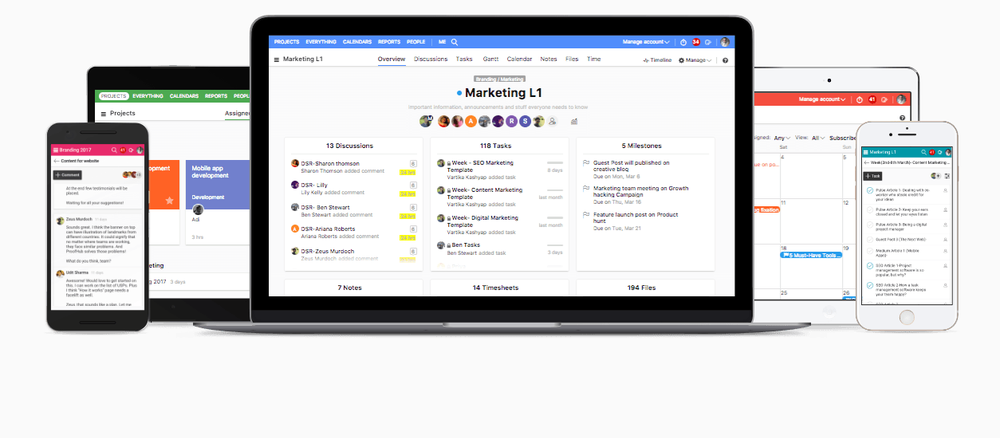
Task: Click progress bar of Ben Tasks row
Action: pos(555,245)
